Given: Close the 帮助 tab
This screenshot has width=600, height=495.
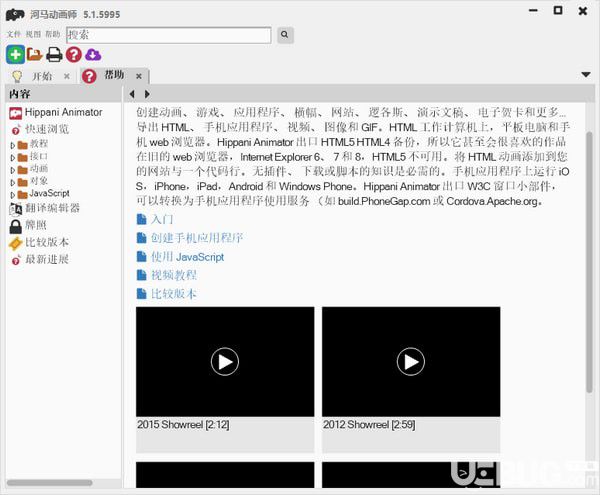Looking at the screenshot, I should pyautogui.click(x=139, y=76).
